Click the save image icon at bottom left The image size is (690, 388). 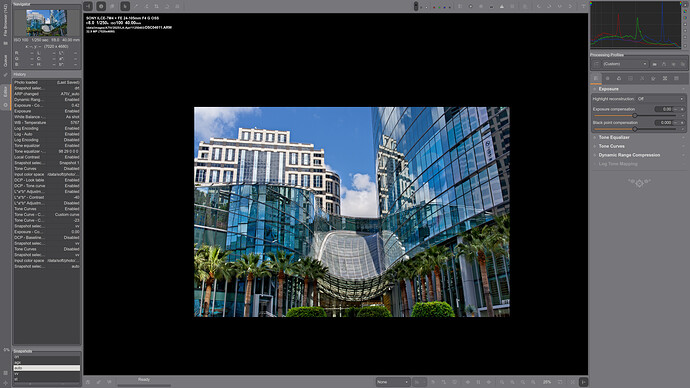(x=88, y=382)
